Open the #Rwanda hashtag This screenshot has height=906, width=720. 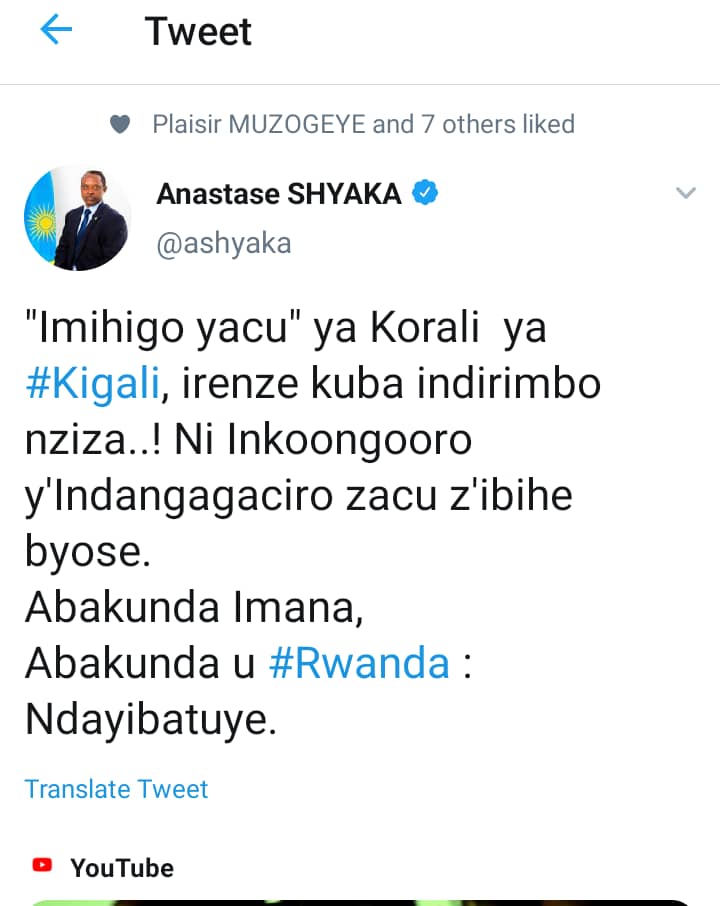(x=359, y=663)
